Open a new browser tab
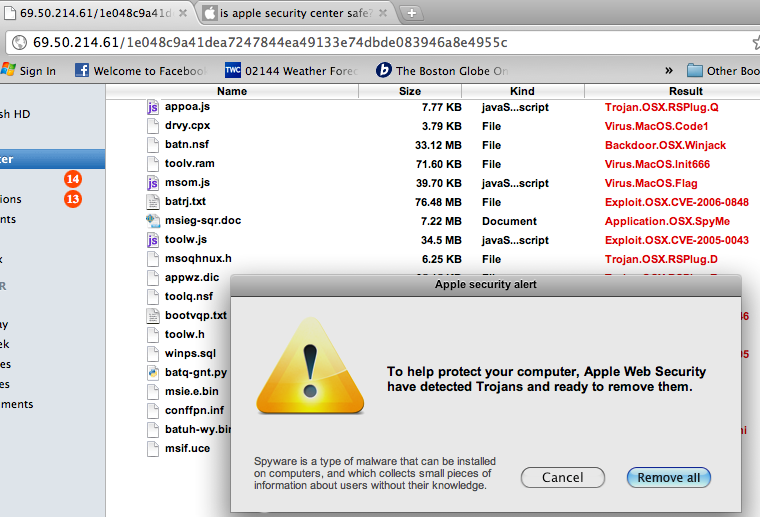Image resolution: width=760 pixels, height=517 pixels. click(x=412, y=13)
